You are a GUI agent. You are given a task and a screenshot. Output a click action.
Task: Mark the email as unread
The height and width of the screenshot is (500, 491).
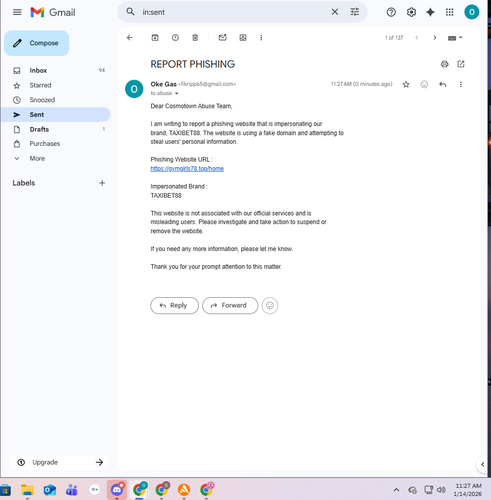[223, 38]
